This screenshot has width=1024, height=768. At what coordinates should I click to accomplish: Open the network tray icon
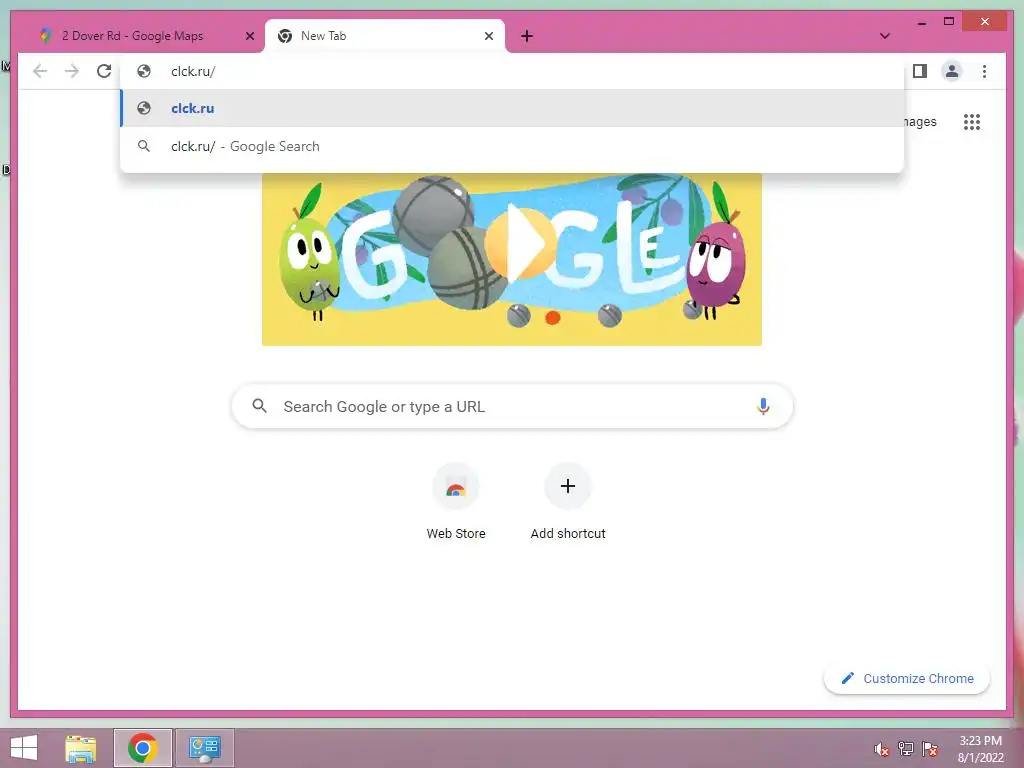tap(906, 749)
